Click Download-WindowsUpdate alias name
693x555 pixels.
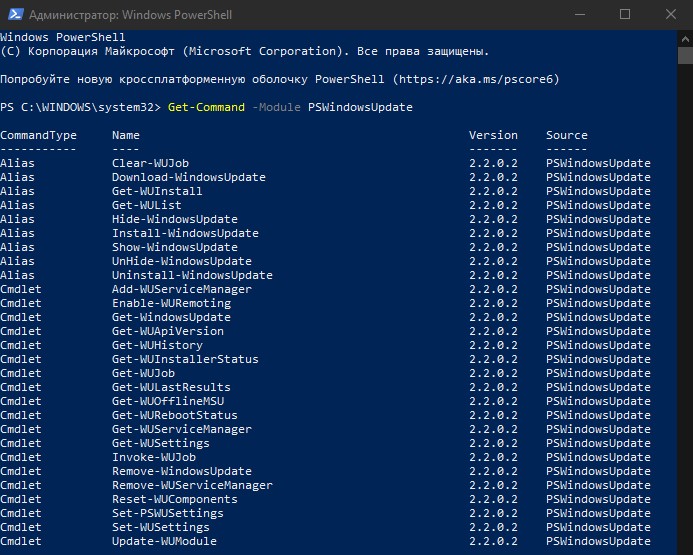[189, 177]
